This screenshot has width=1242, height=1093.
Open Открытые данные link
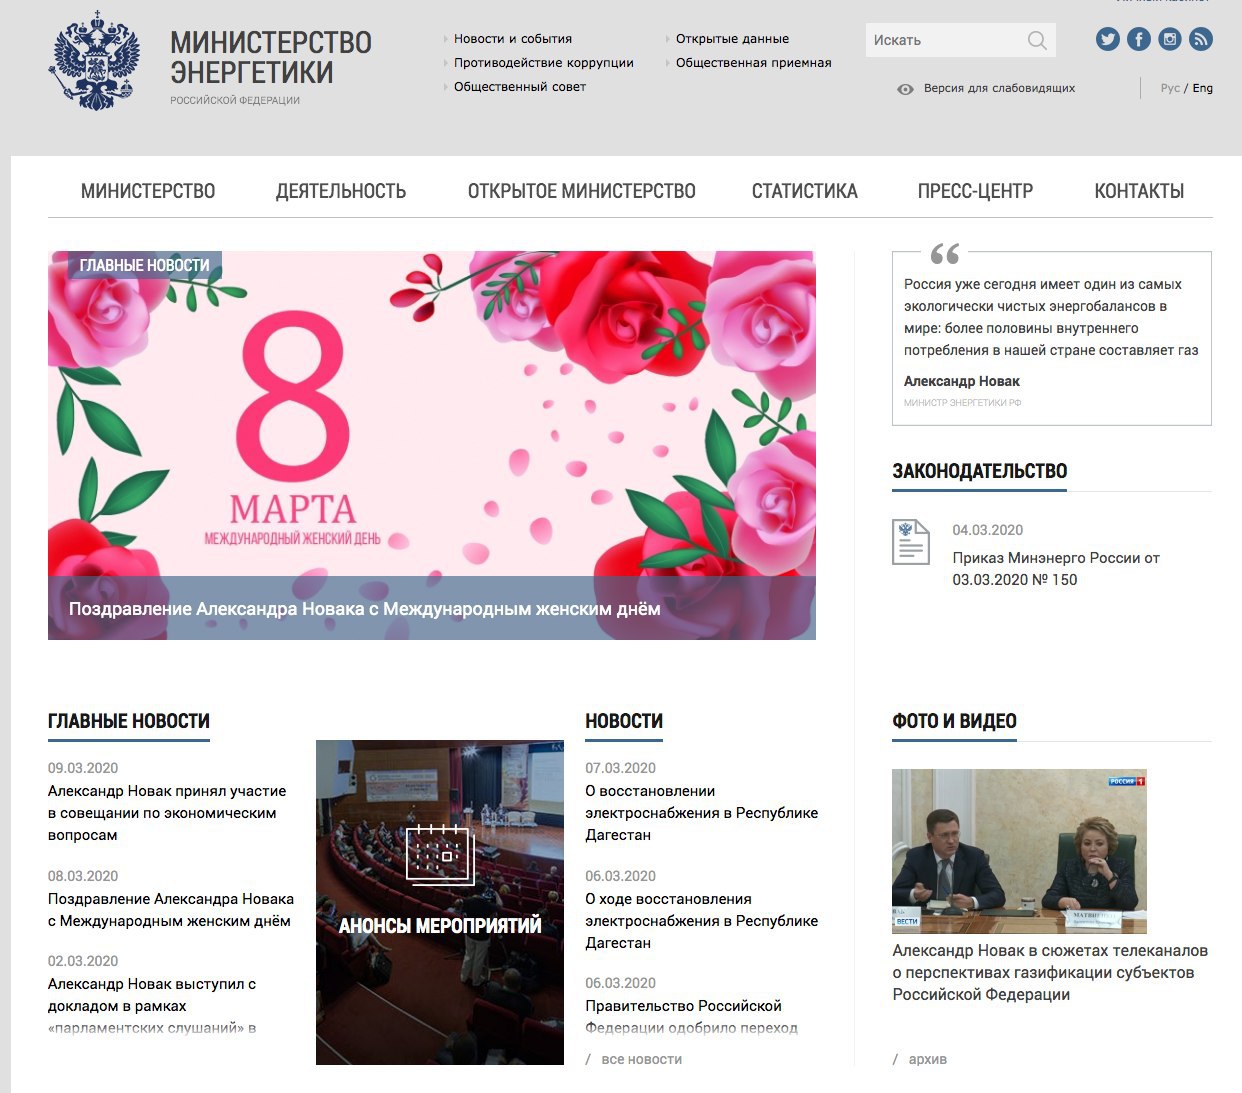click(x=732, y=39)
